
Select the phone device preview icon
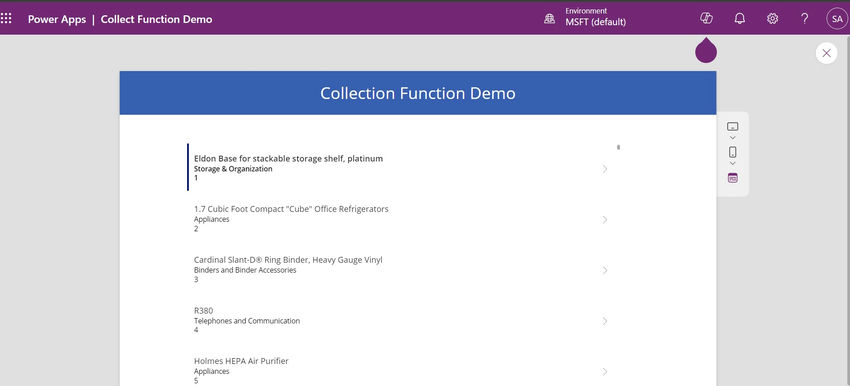(732, 152)
